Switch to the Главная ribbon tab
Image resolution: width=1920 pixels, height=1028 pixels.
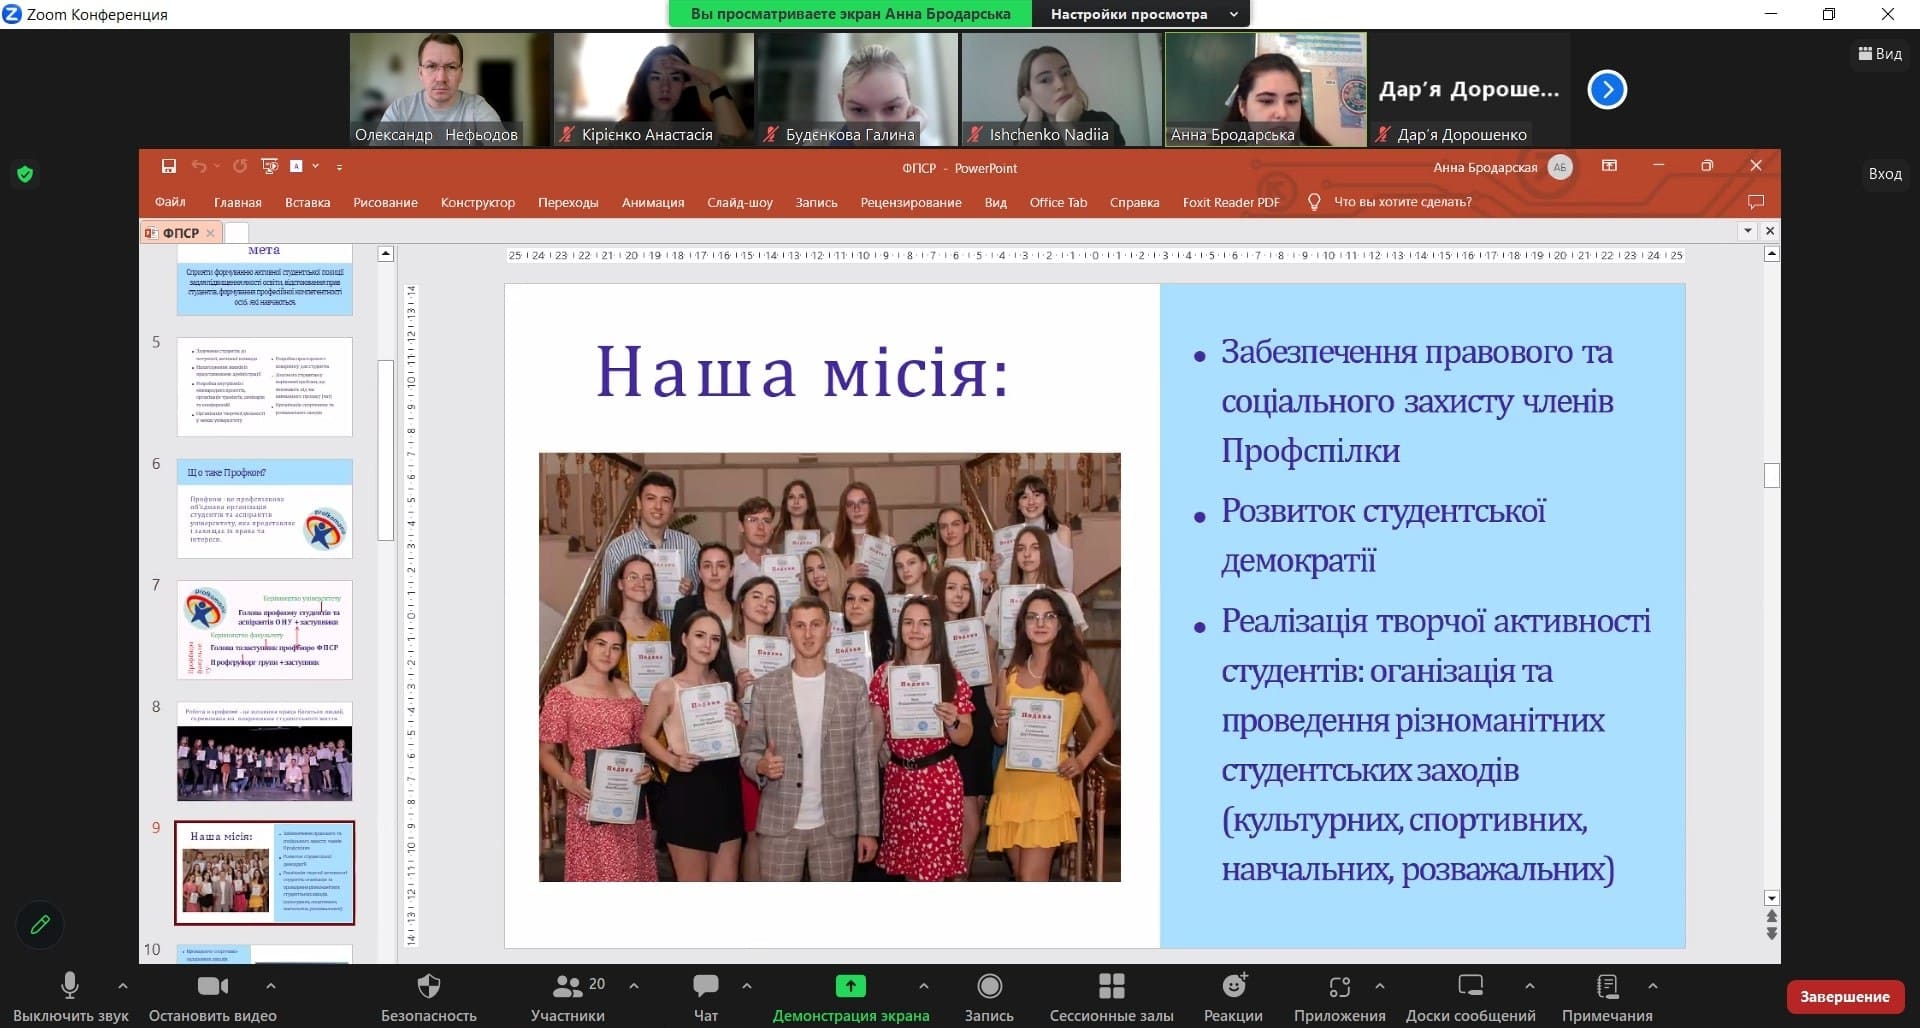238,202
